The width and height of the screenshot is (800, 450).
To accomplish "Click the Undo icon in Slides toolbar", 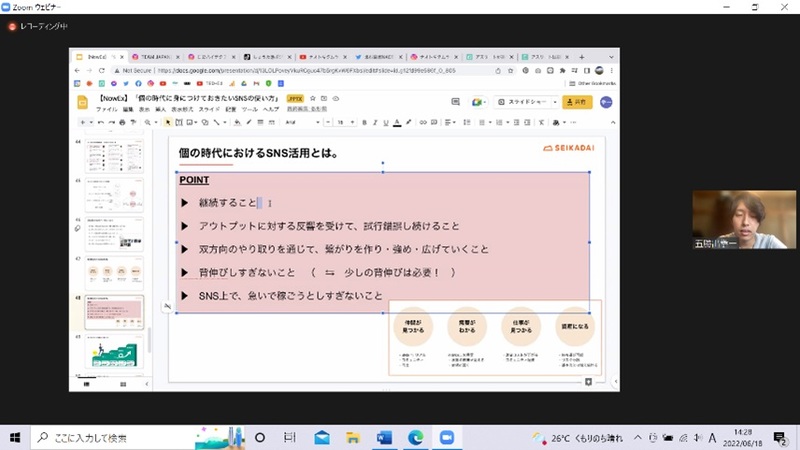I will [101, 122].
